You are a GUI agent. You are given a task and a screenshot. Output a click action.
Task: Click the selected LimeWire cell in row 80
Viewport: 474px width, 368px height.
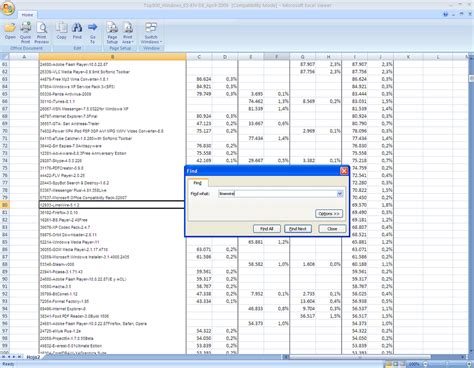point(112,205)
